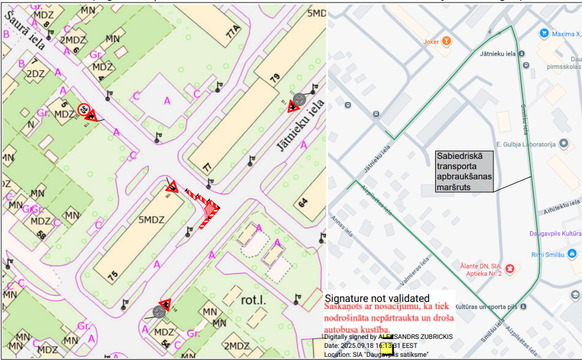The width and height of the screenshot is (582, 360).
Task: Click the Signature not validated text
Action: [x=377, y=298]
